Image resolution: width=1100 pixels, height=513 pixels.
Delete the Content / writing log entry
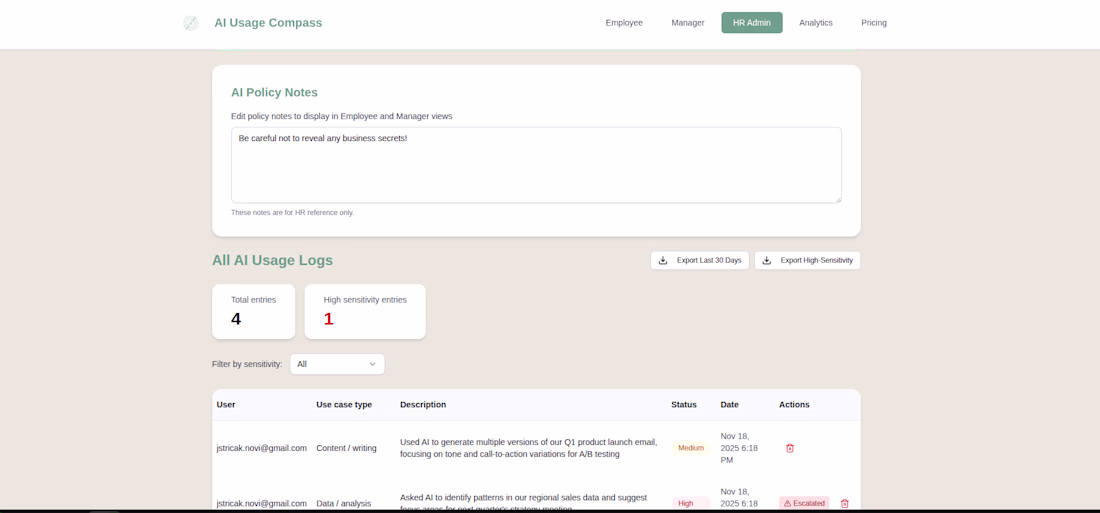[790, 448]
